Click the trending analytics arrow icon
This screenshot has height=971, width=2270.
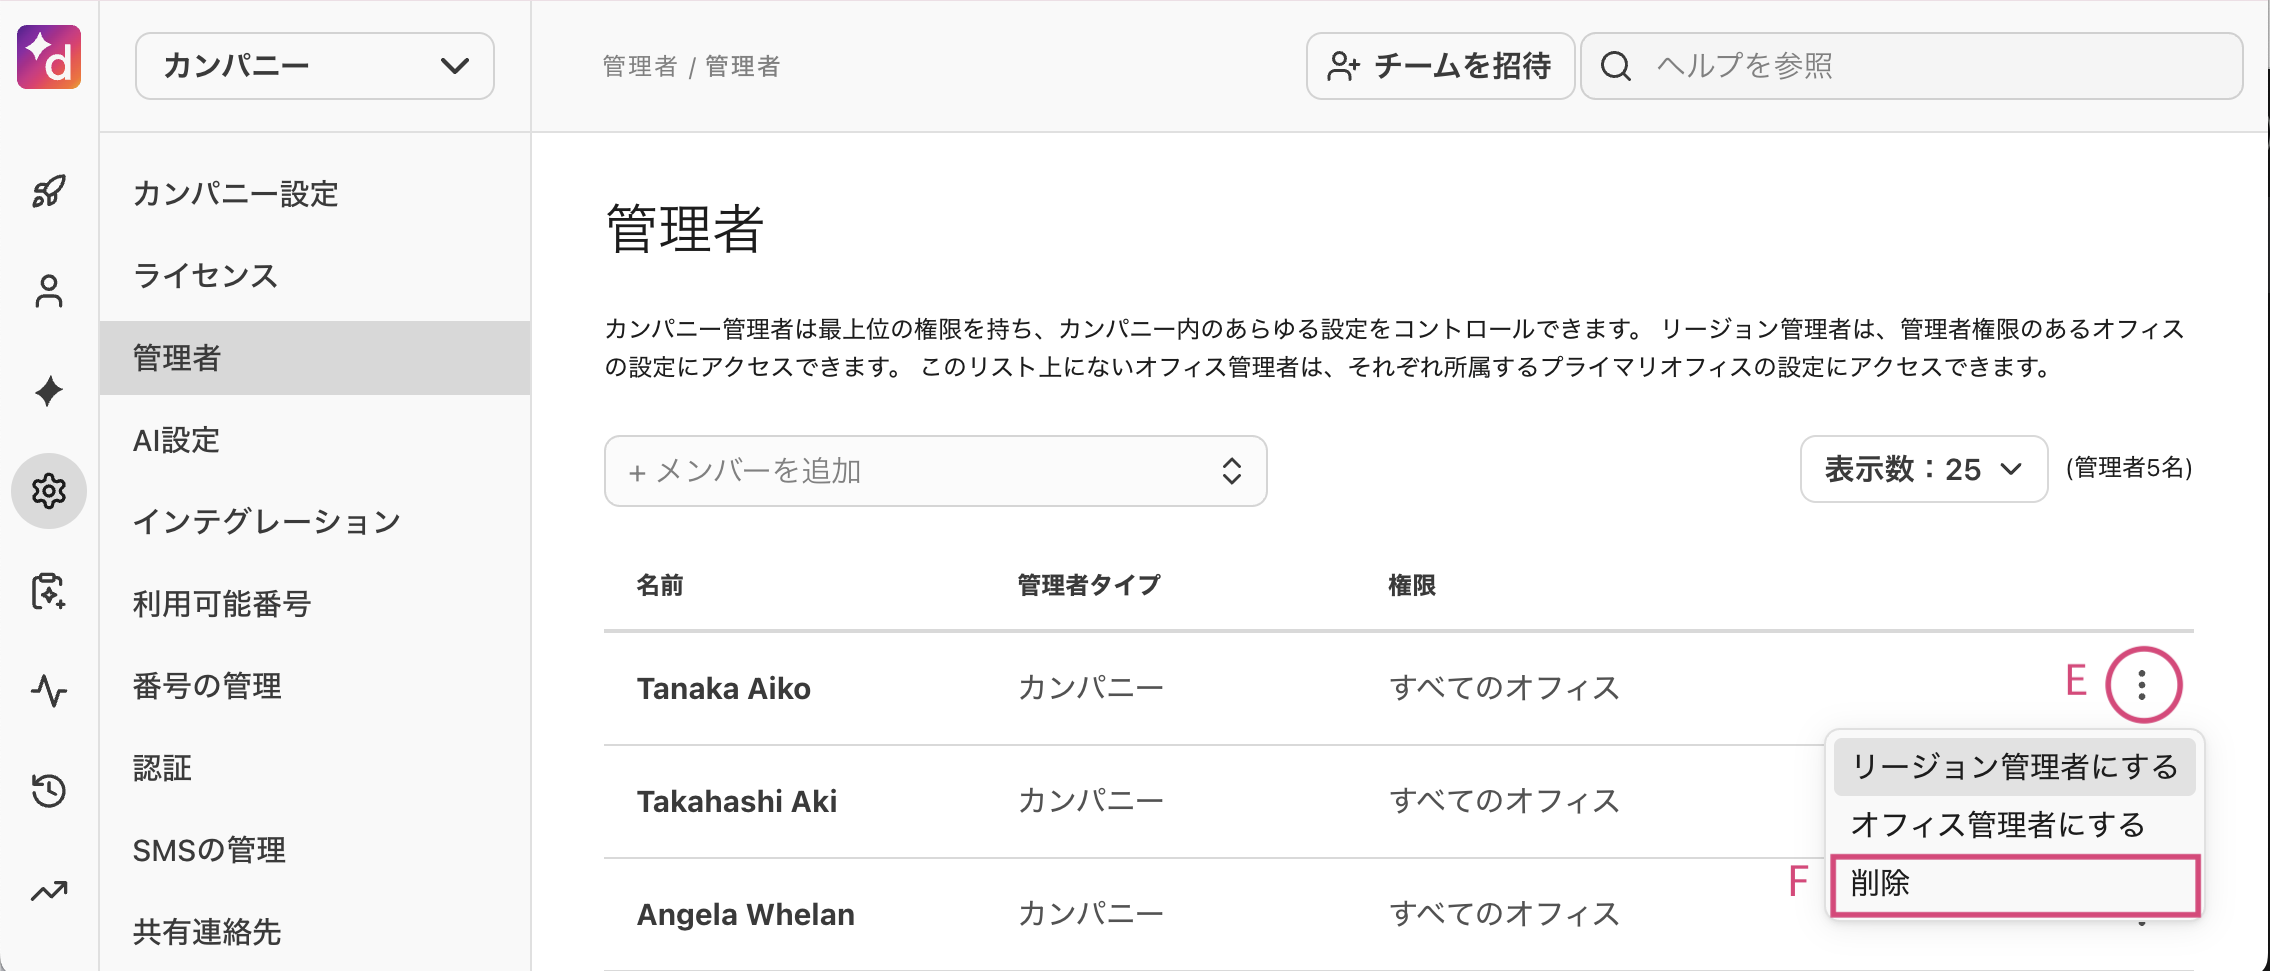tap(49, 891)
